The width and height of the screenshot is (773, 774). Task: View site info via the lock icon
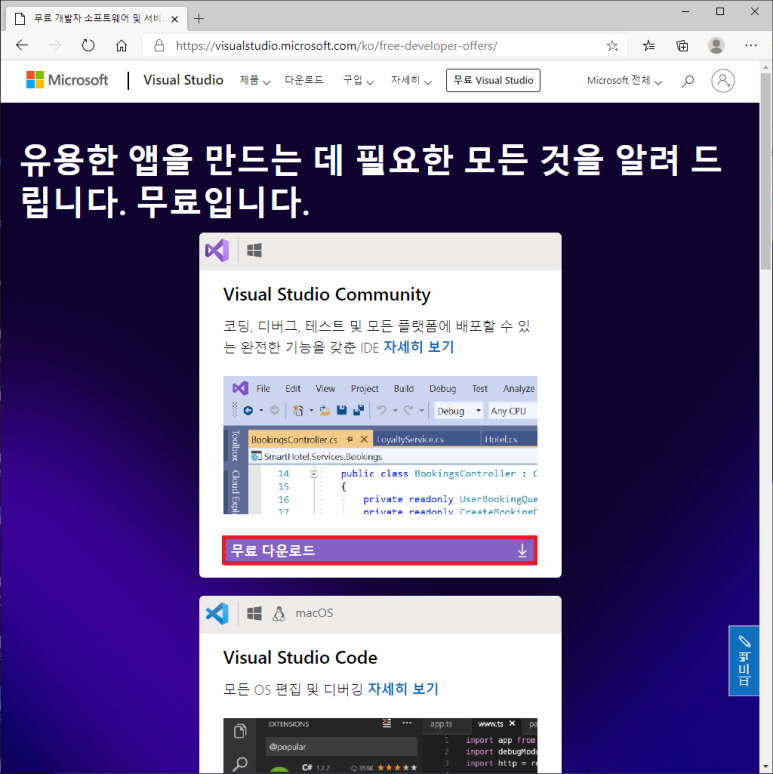point(159,45)
